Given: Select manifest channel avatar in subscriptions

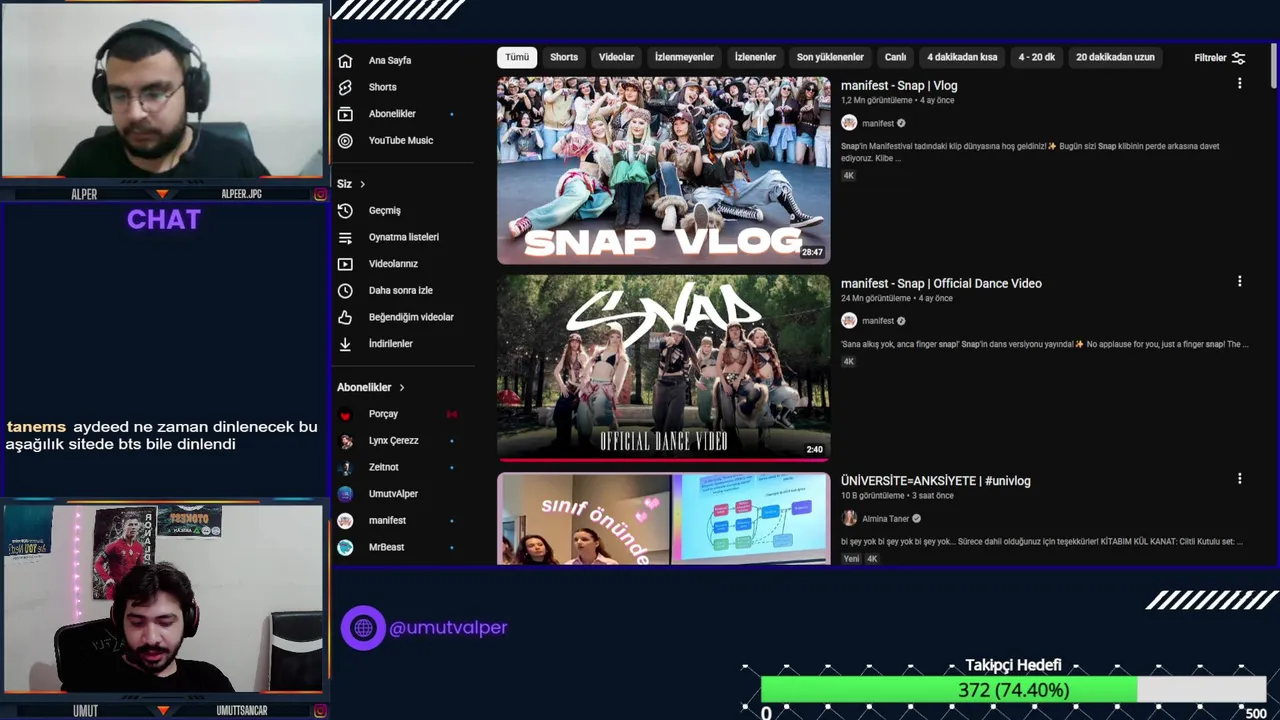Looking at the screenshot, I should pyautogui.click(x=345, y=521).
